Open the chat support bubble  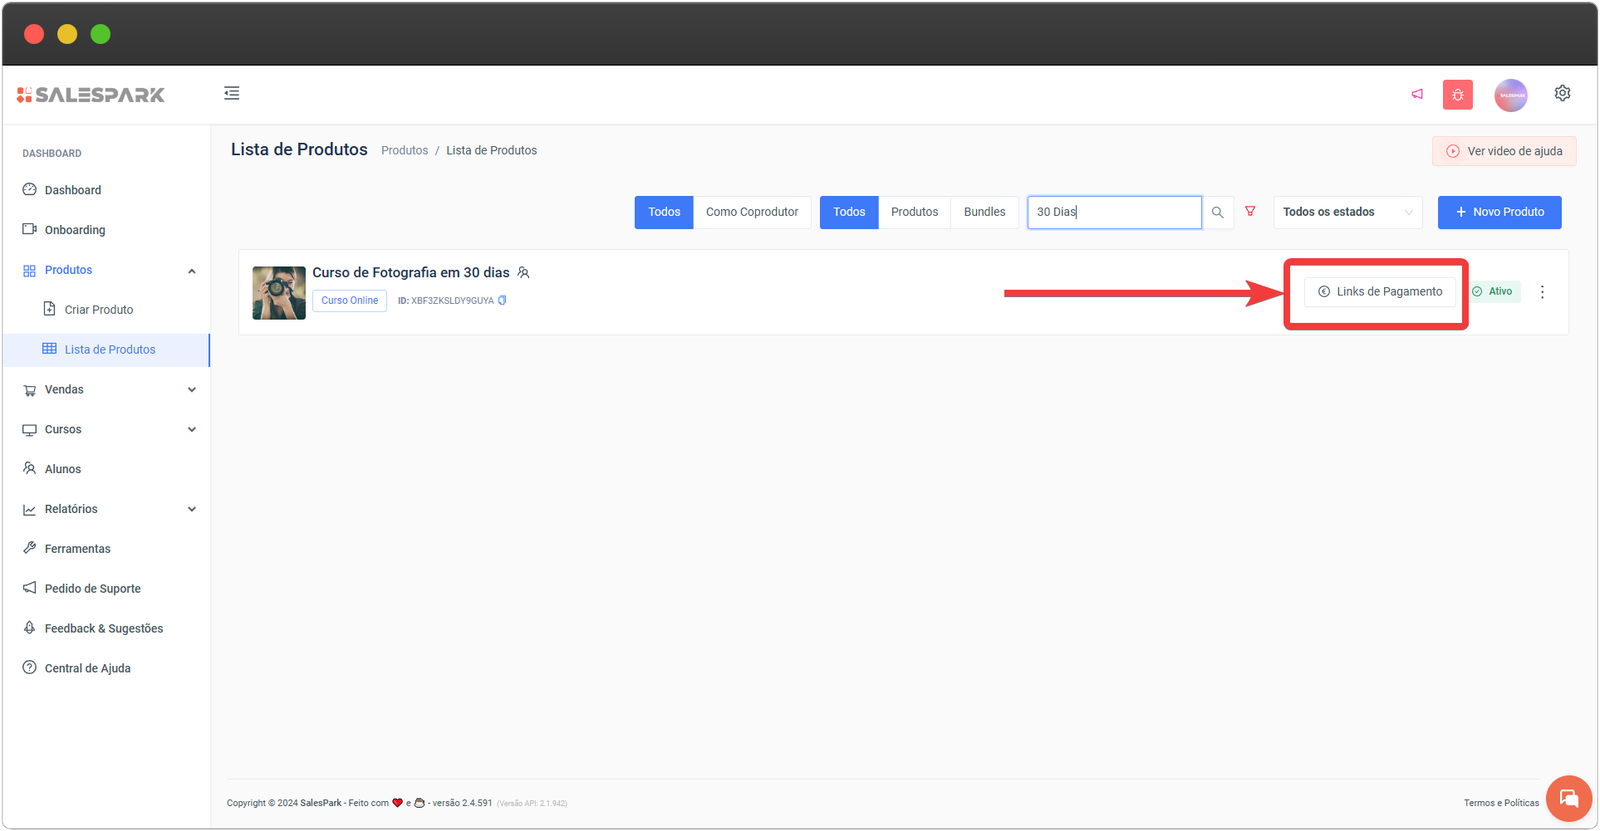point(1568,798)
